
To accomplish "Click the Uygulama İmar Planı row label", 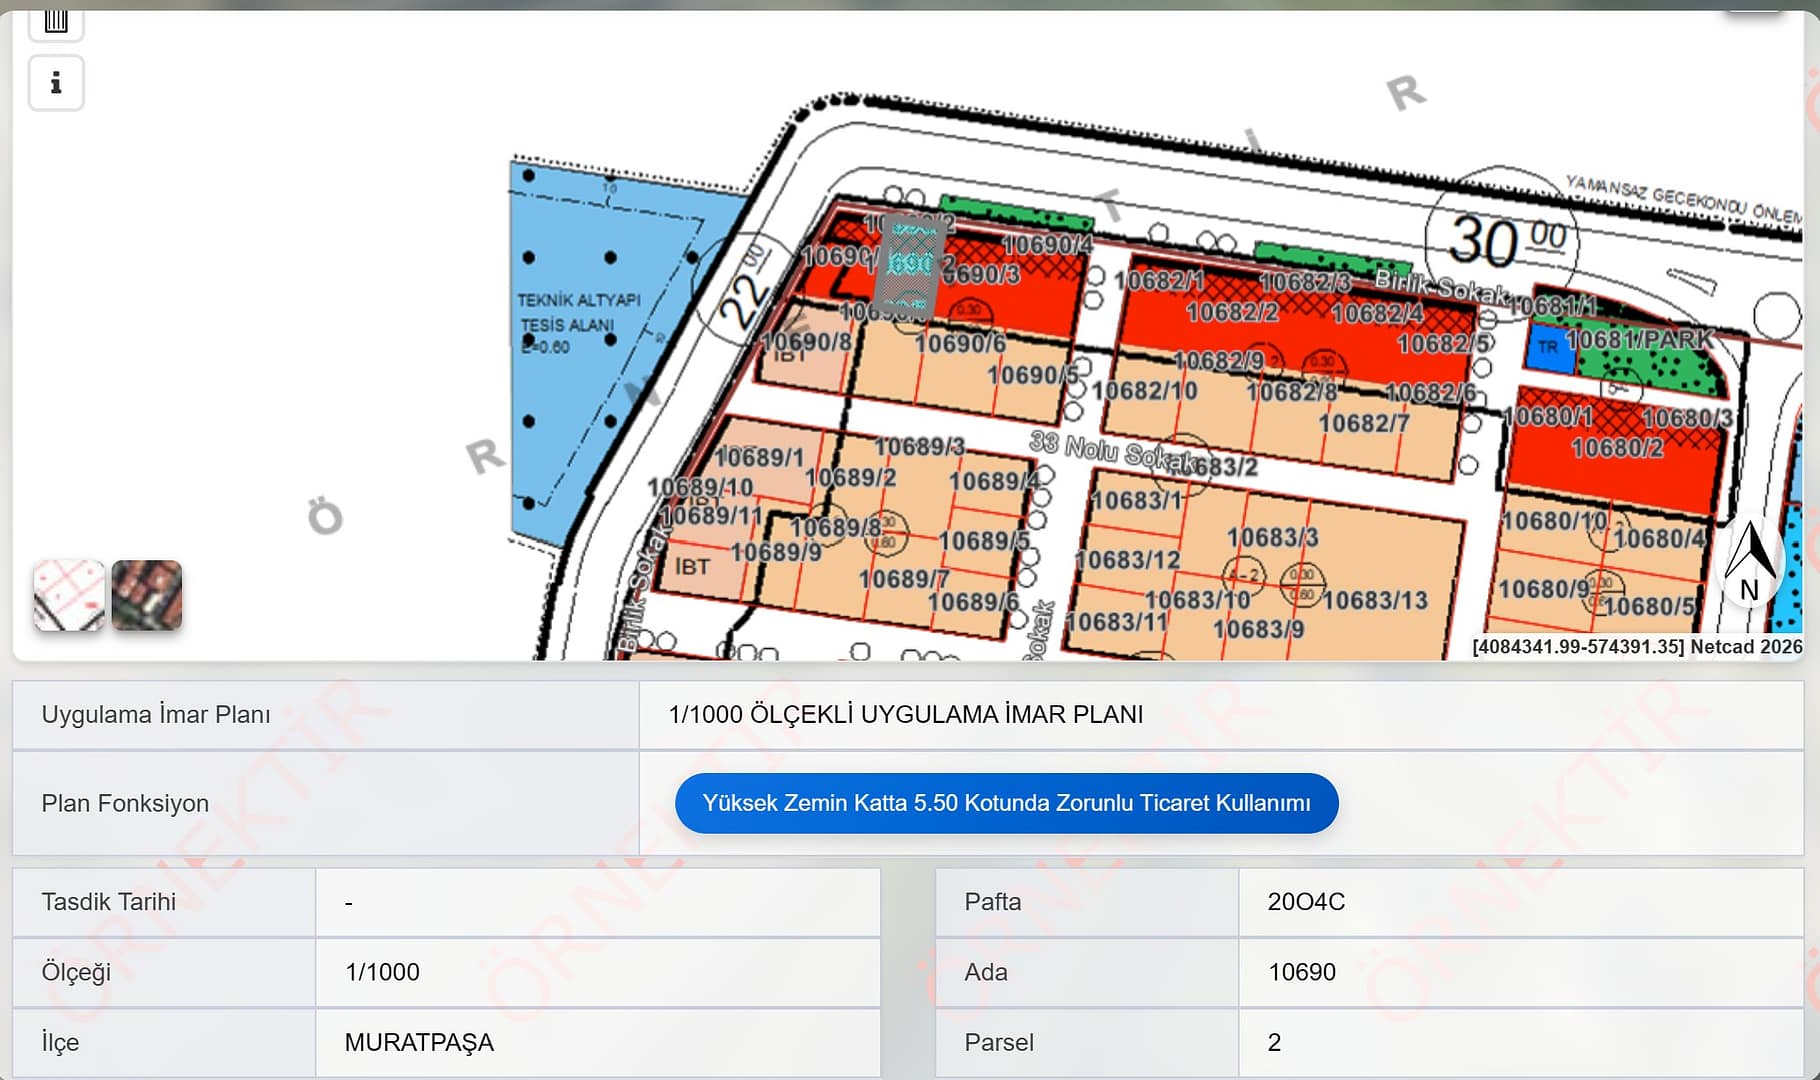I will click(156, 715).
